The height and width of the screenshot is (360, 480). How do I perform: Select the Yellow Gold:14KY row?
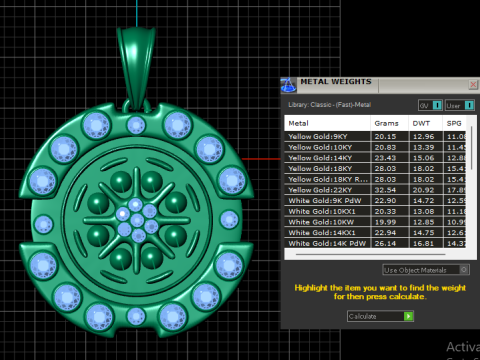coord(375,158)
